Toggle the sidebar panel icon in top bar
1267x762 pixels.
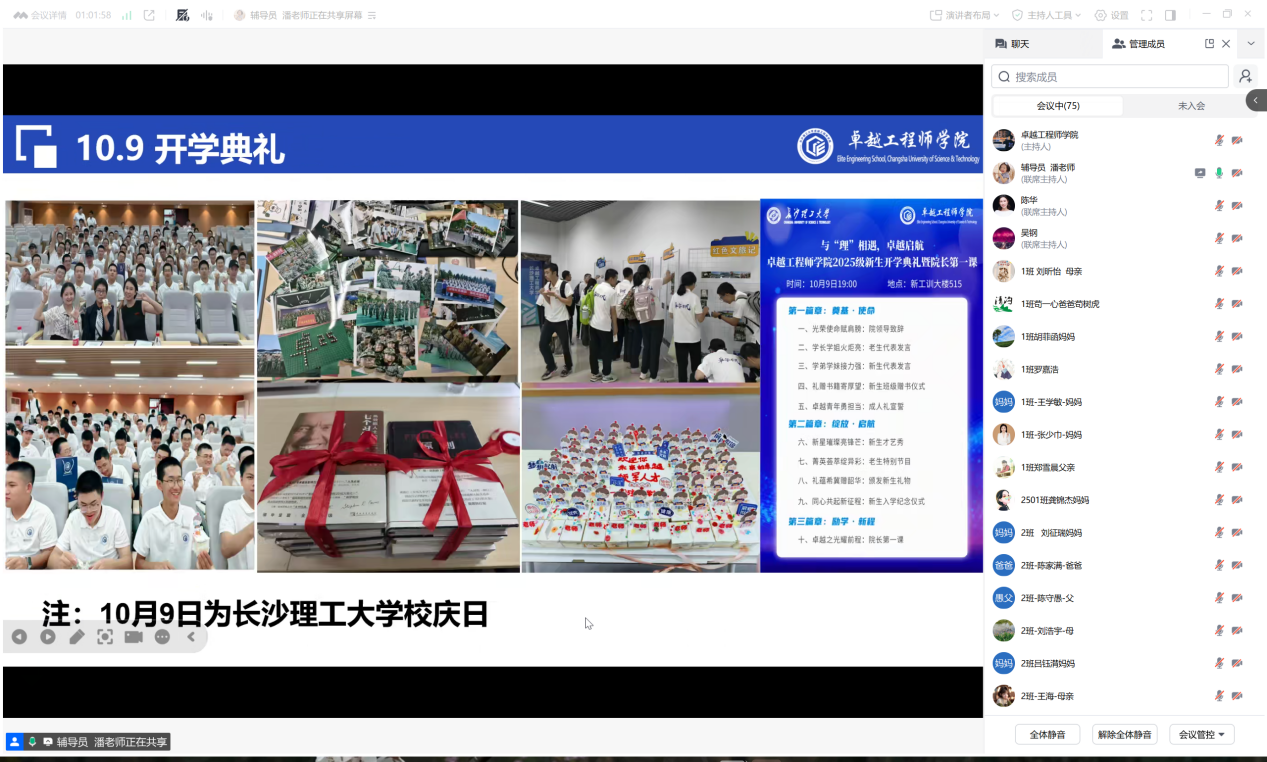pos(1170,15)
